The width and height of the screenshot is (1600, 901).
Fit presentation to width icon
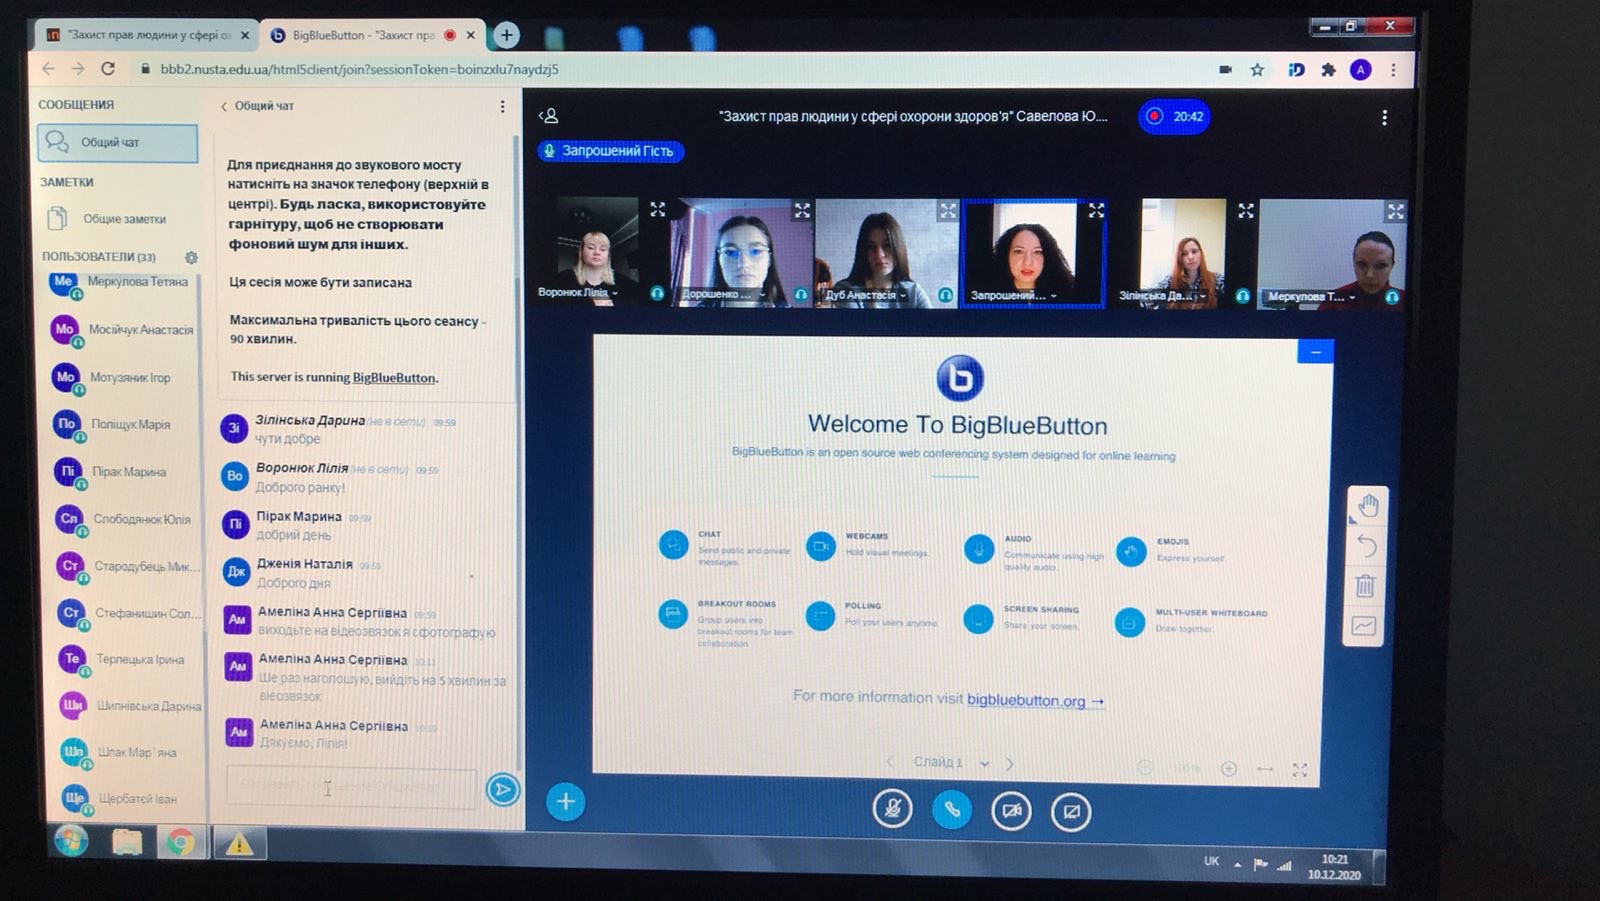[1265, 768]
